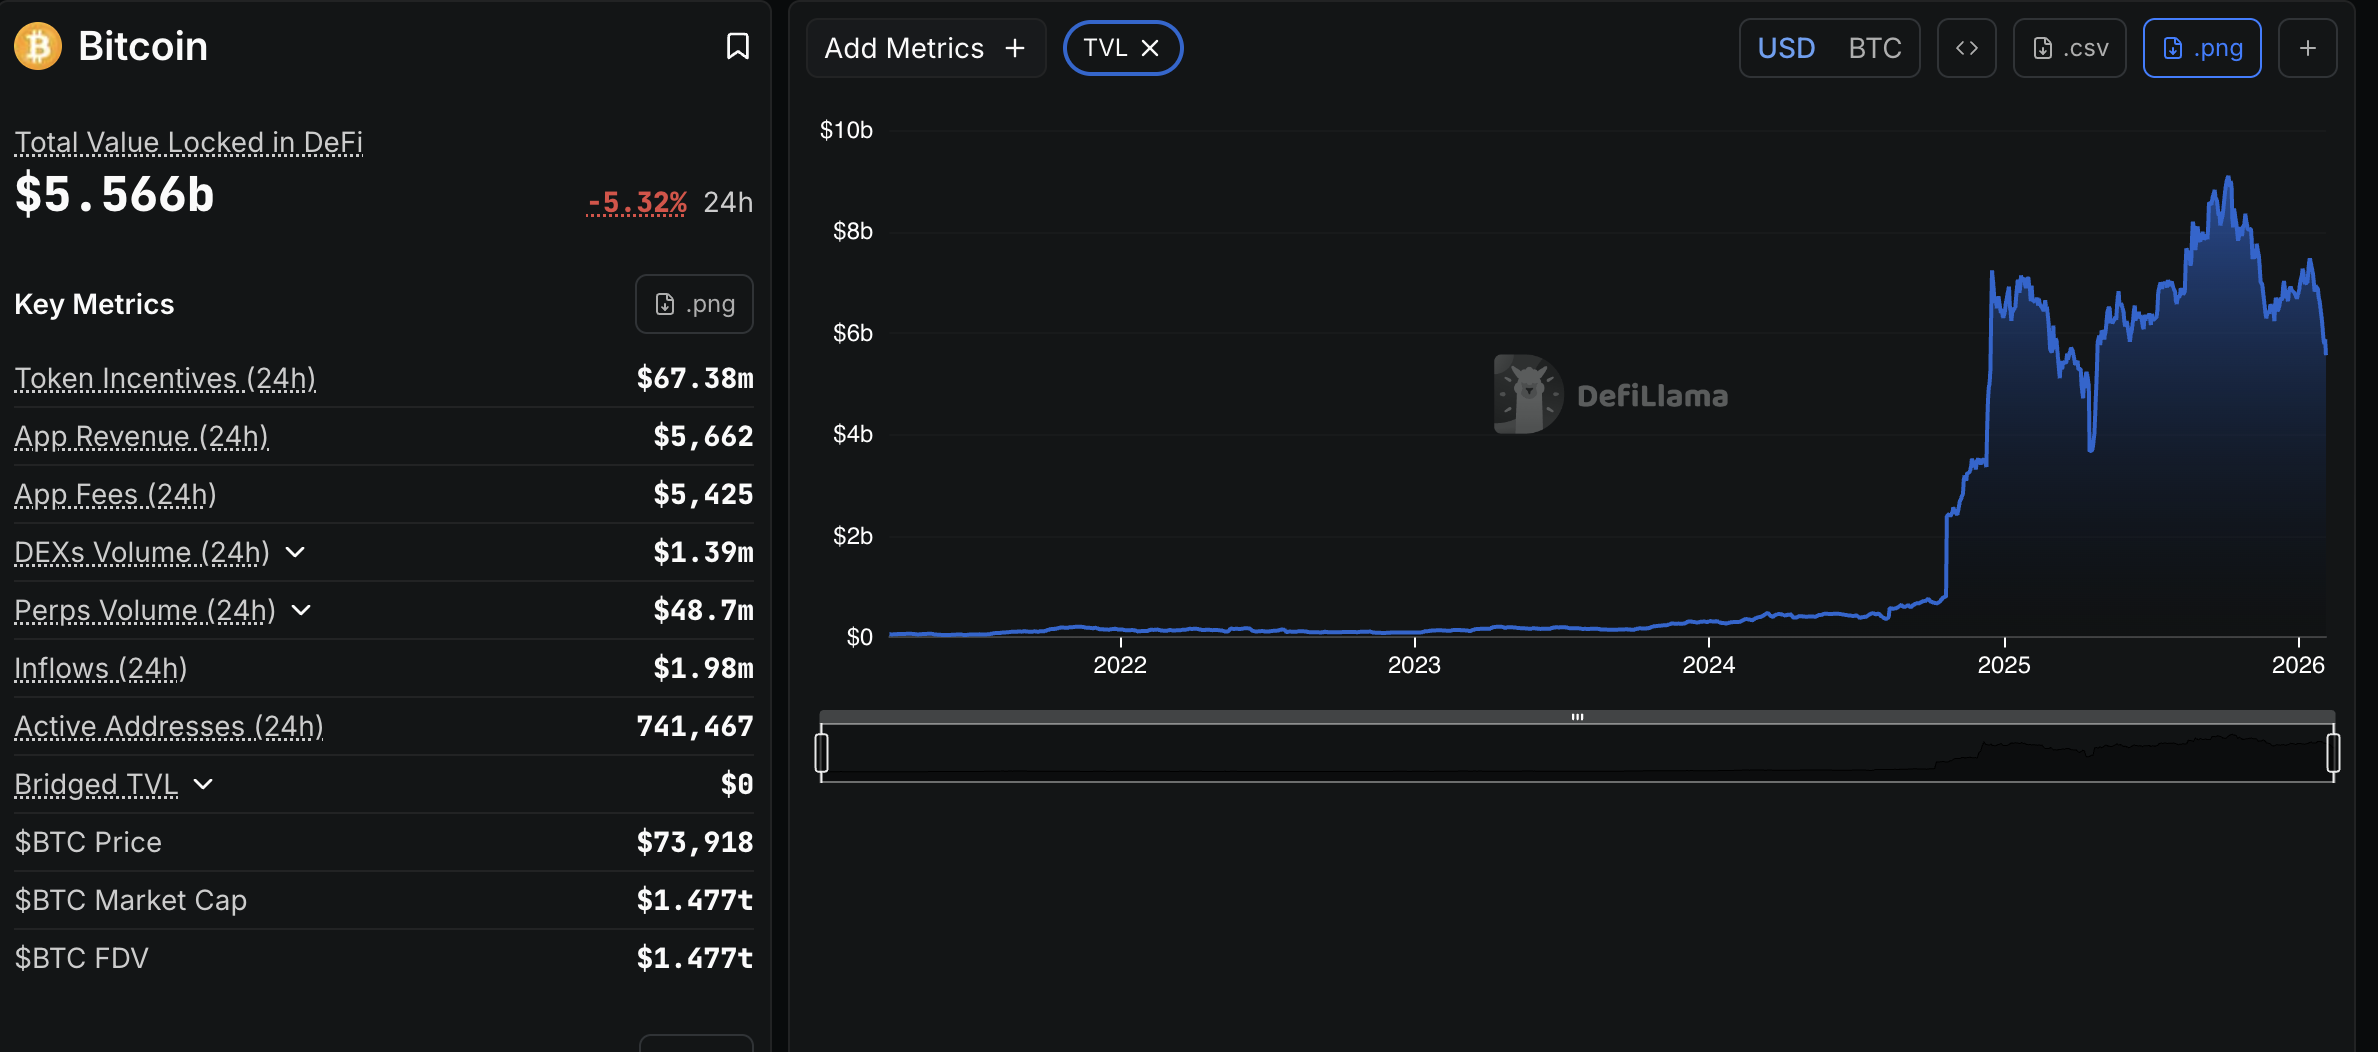Bookmark the Bitcoin page

[737, 46]
